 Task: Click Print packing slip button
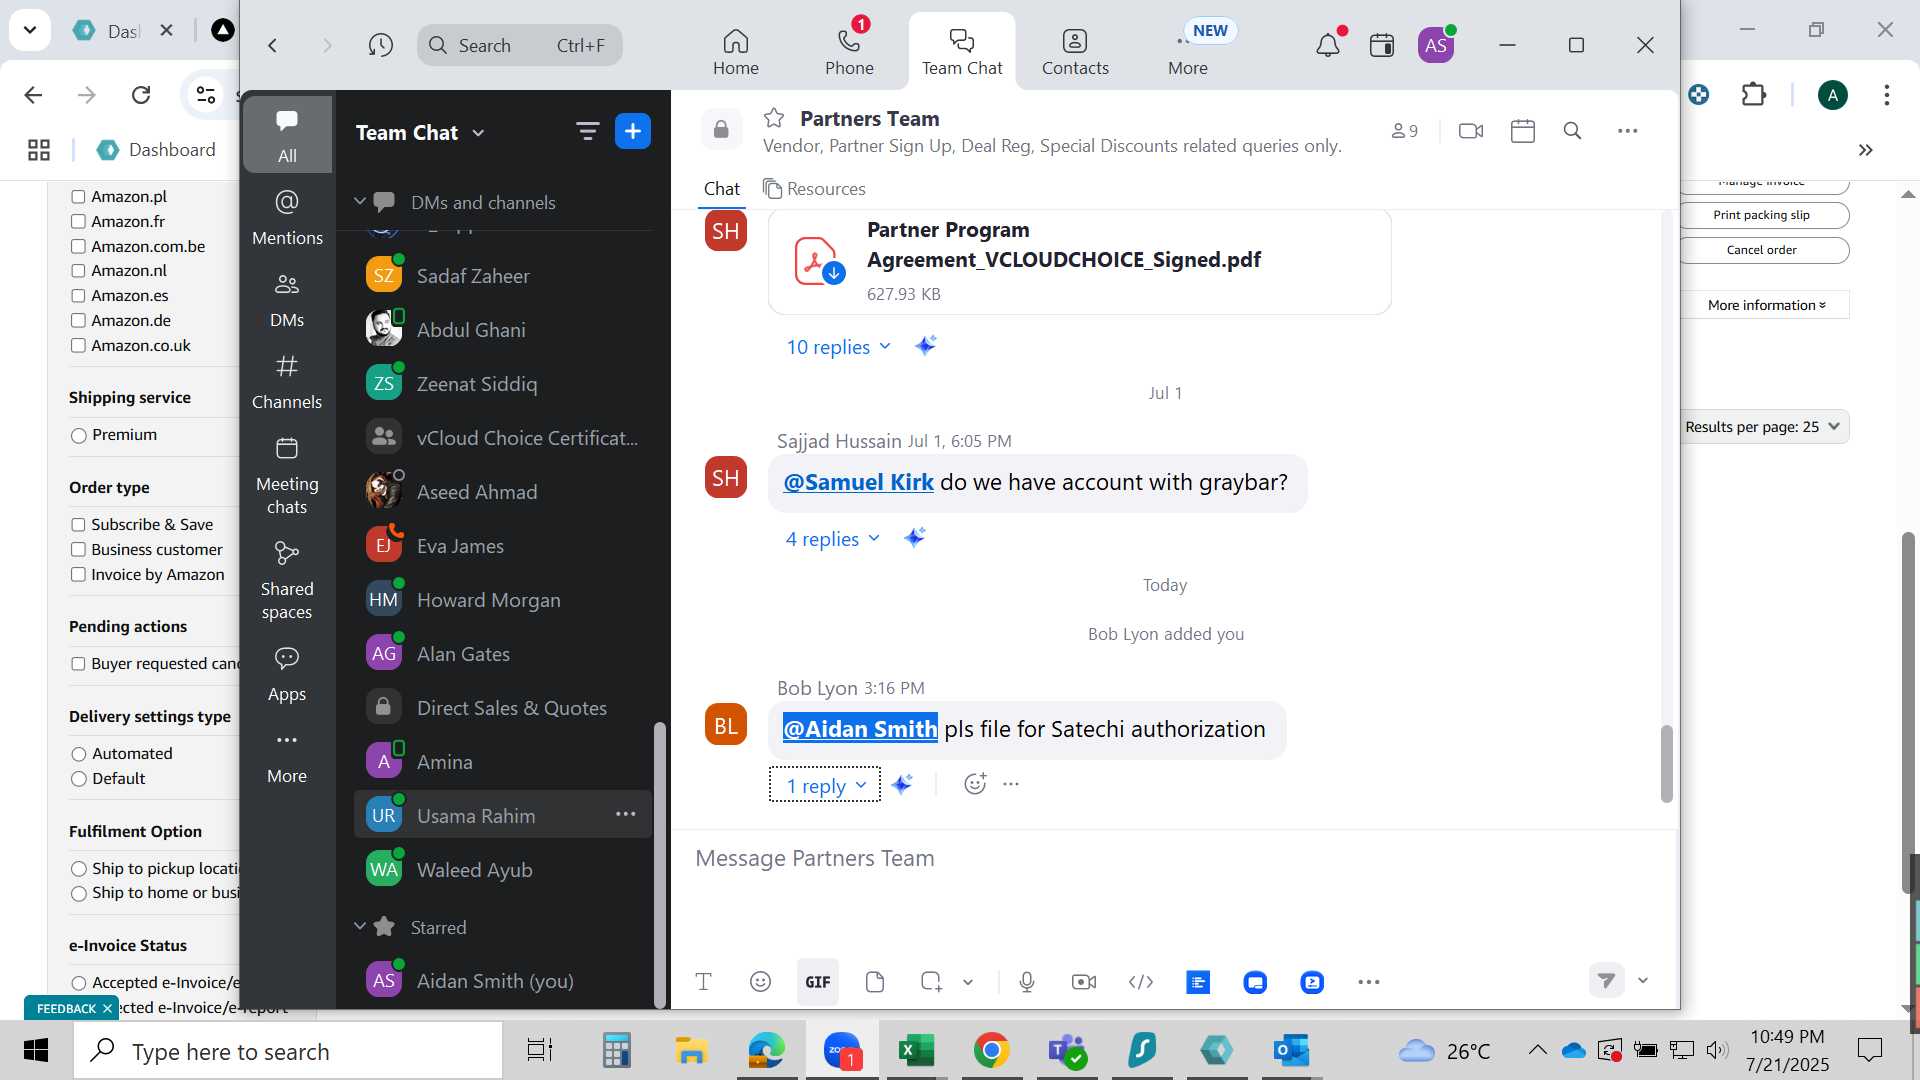(1762, 215)
